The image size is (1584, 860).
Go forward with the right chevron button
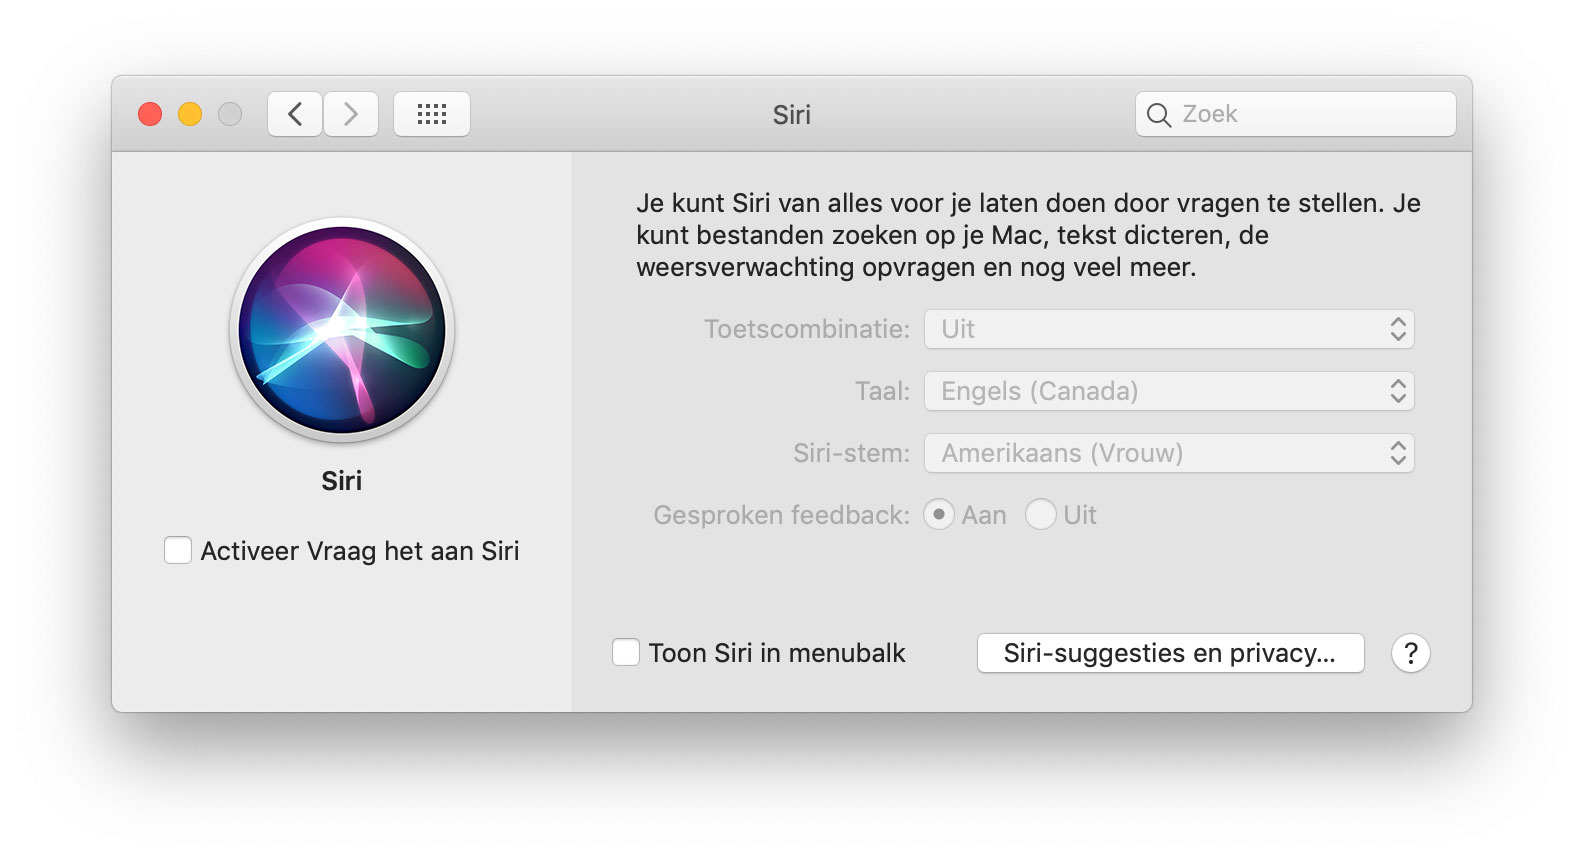click(351, 114)
